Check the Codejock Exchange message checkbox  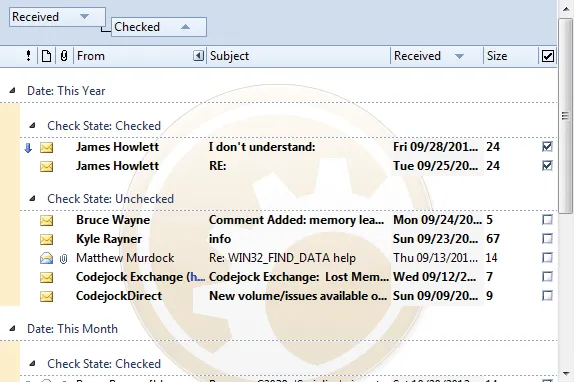coord(547,277)
